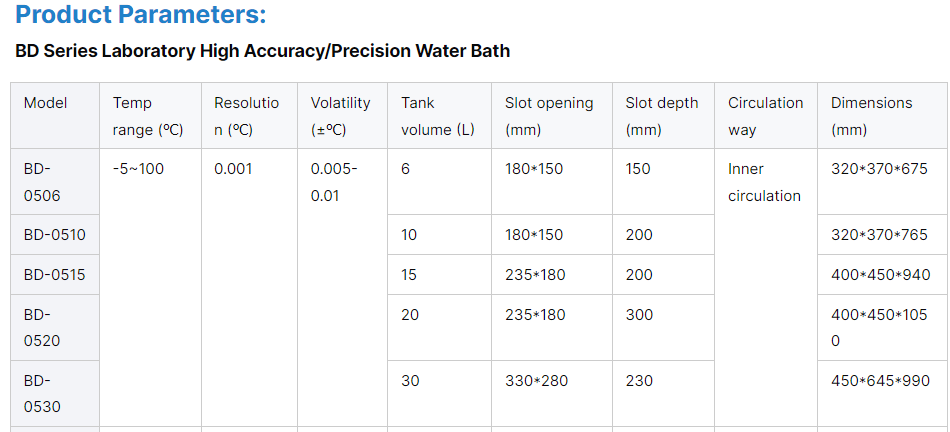Click the Model column header

tap(45, 103)
